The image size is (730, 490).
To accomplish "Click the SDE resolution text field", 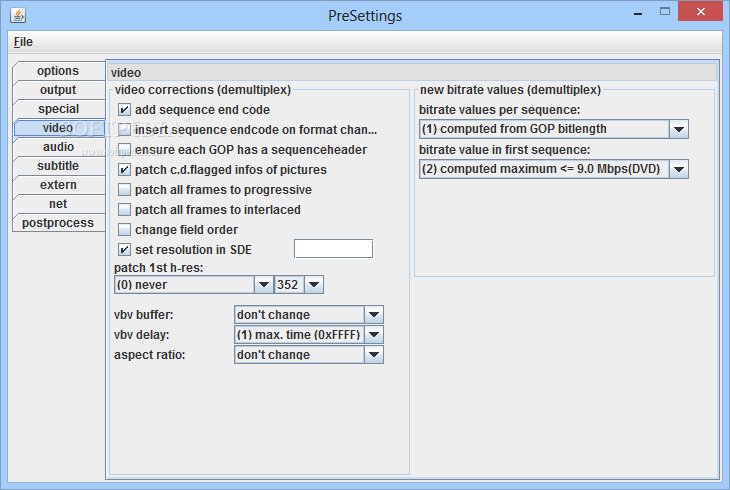I will click(333, 249).
